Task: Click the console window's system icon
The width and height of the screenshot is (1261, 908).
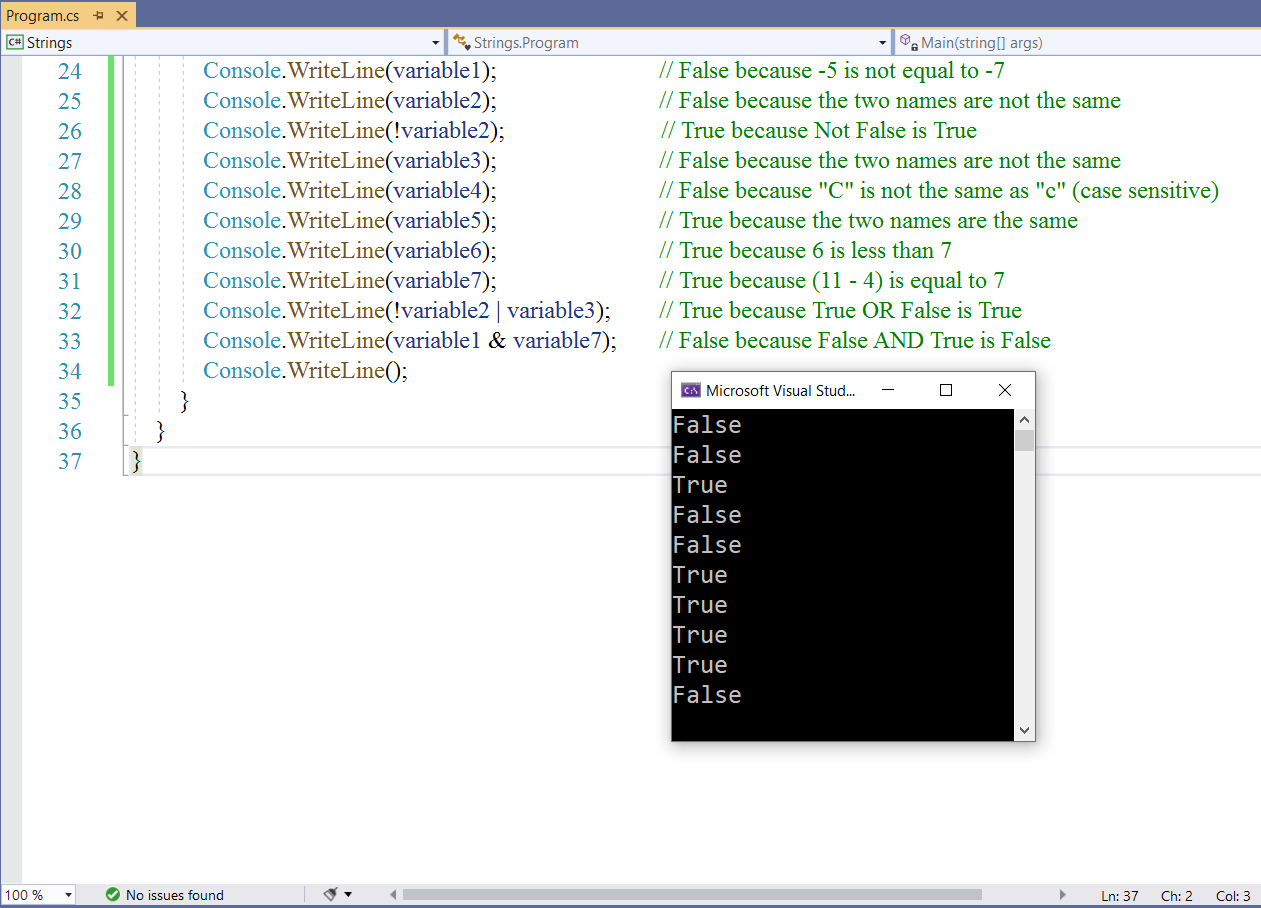Action: coord(690,390)
